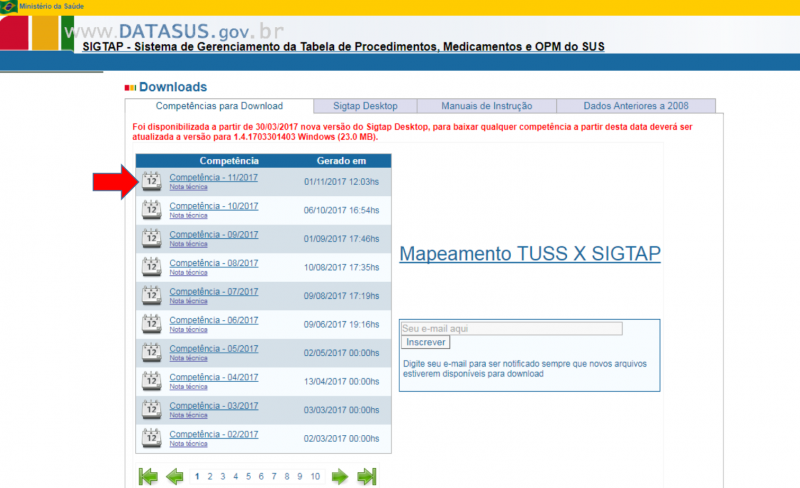800x488 pixels.
Task: Jump to last page with green arrow
Action: [x=367, y=476]
